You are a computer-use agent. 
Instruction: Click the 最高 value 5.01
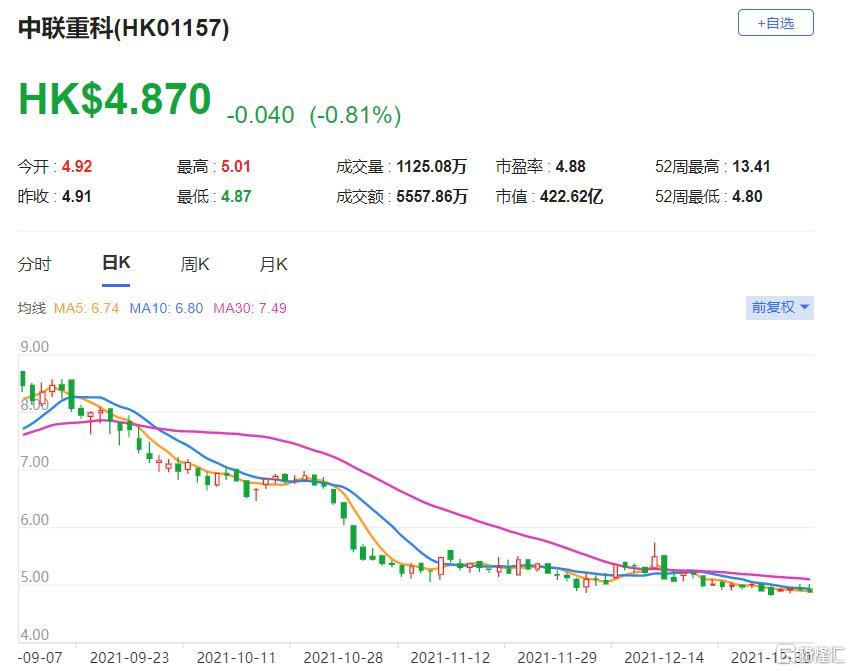(x=236, y=166)
